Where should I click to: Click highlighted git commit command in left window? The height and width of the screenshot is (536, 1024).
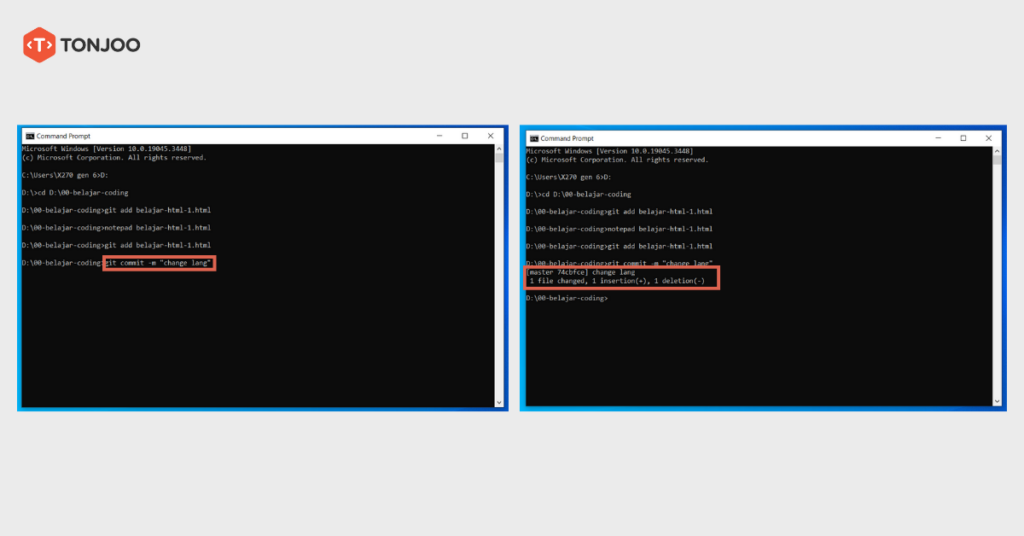[x=160, y=262]
